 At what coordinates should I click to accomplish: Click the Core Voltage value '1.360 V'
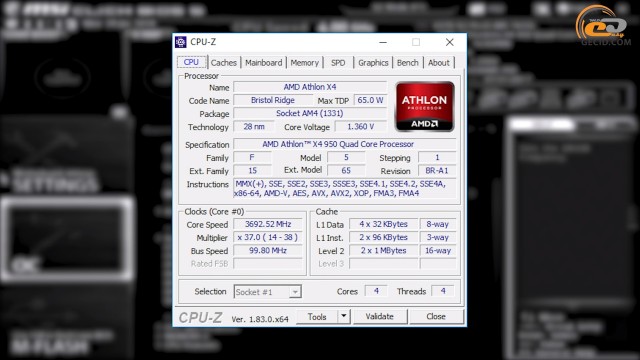[360, 127]
